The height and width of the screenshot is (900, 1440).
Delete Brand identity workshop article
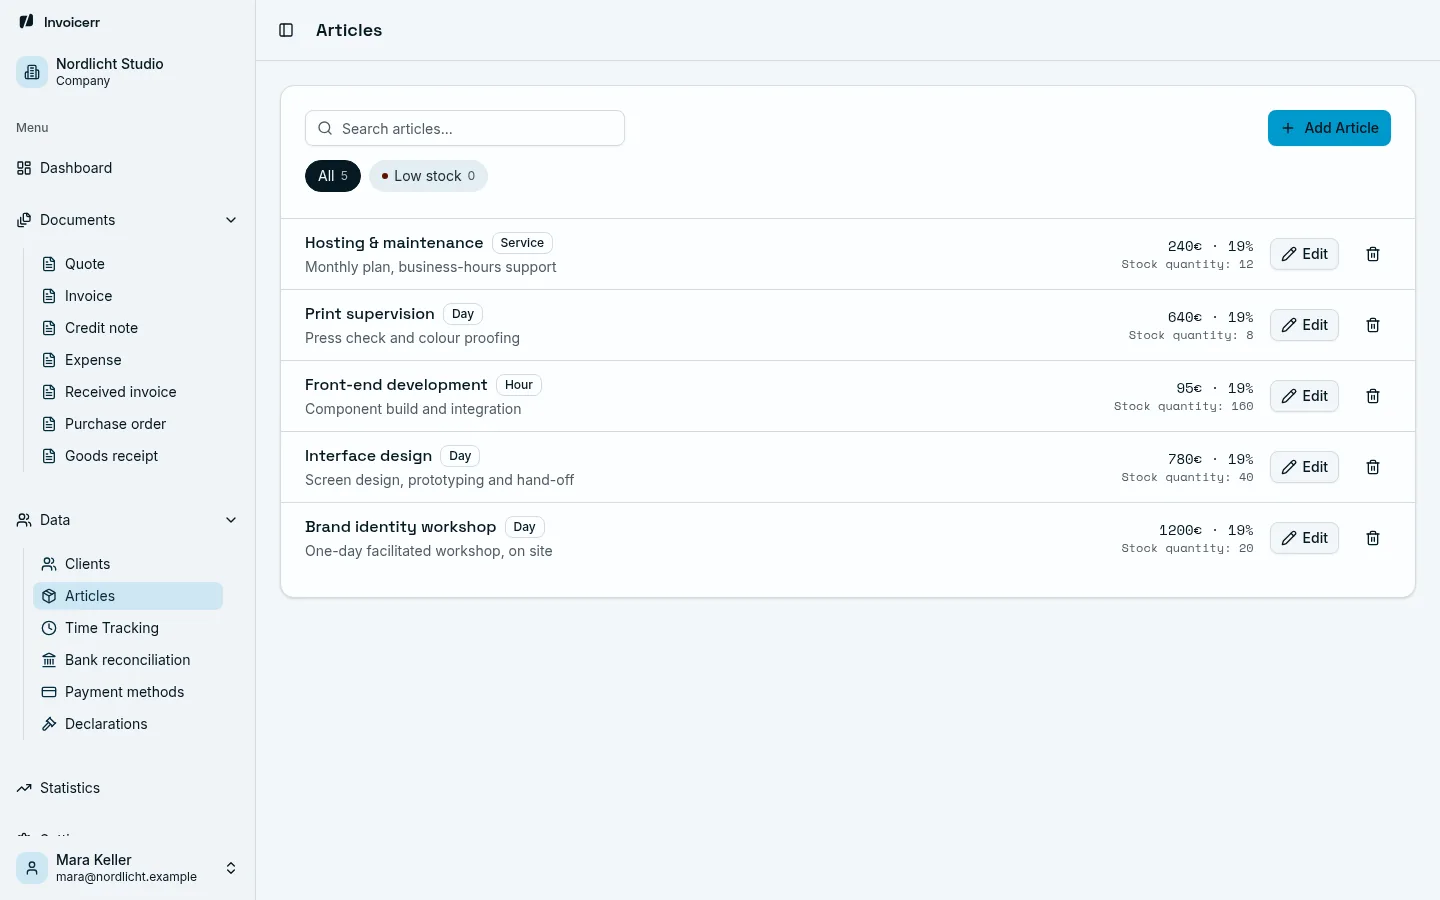[1373, 538]
